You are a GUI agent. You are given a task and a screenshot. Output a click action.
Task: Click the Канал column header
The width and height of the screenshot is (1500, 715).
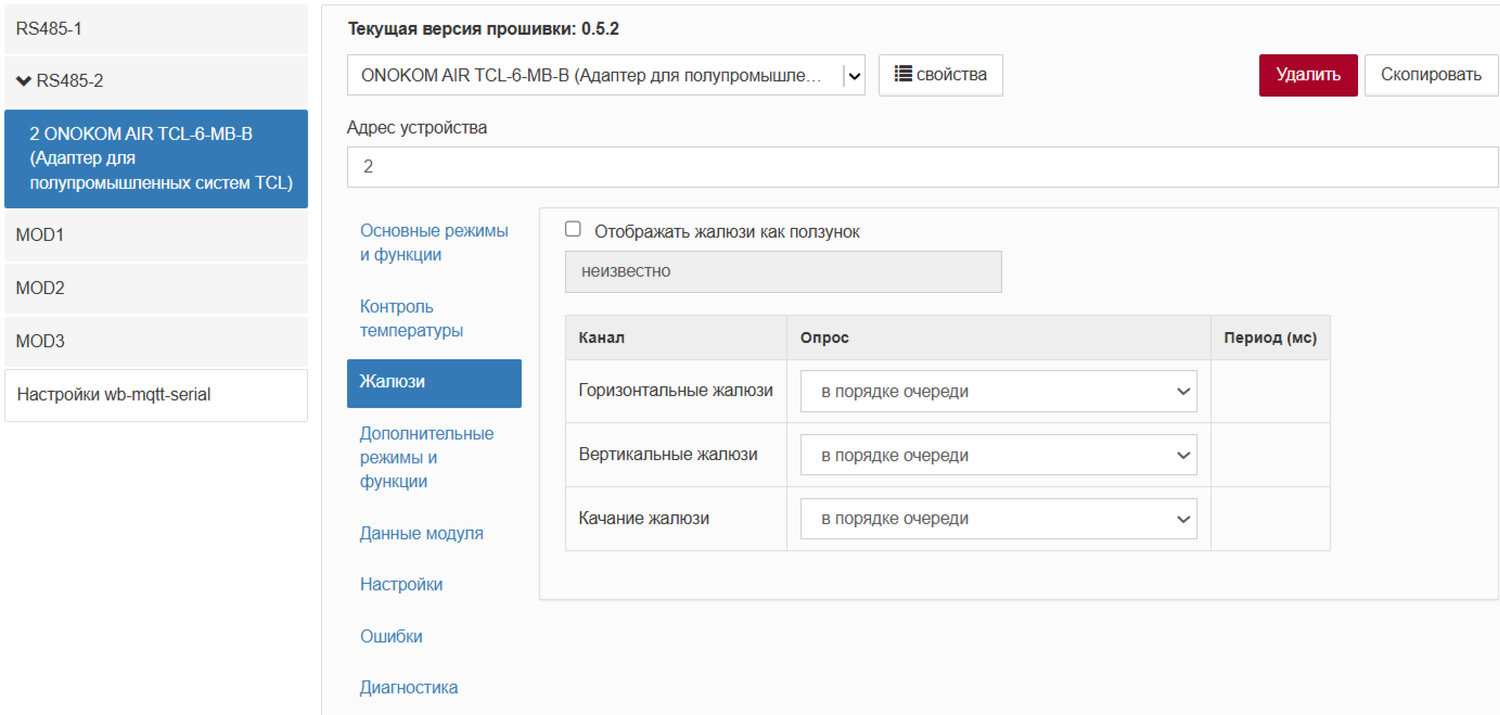tap(676, 338)
